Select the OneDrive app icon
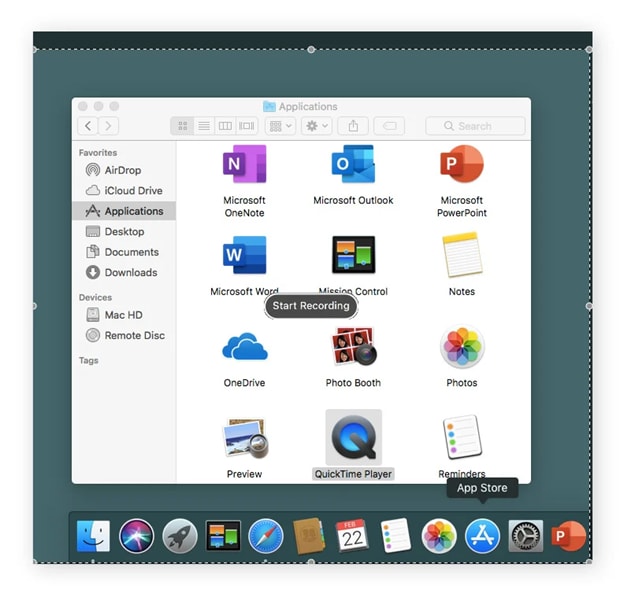 pyautogui.click(x=244, y=346)
